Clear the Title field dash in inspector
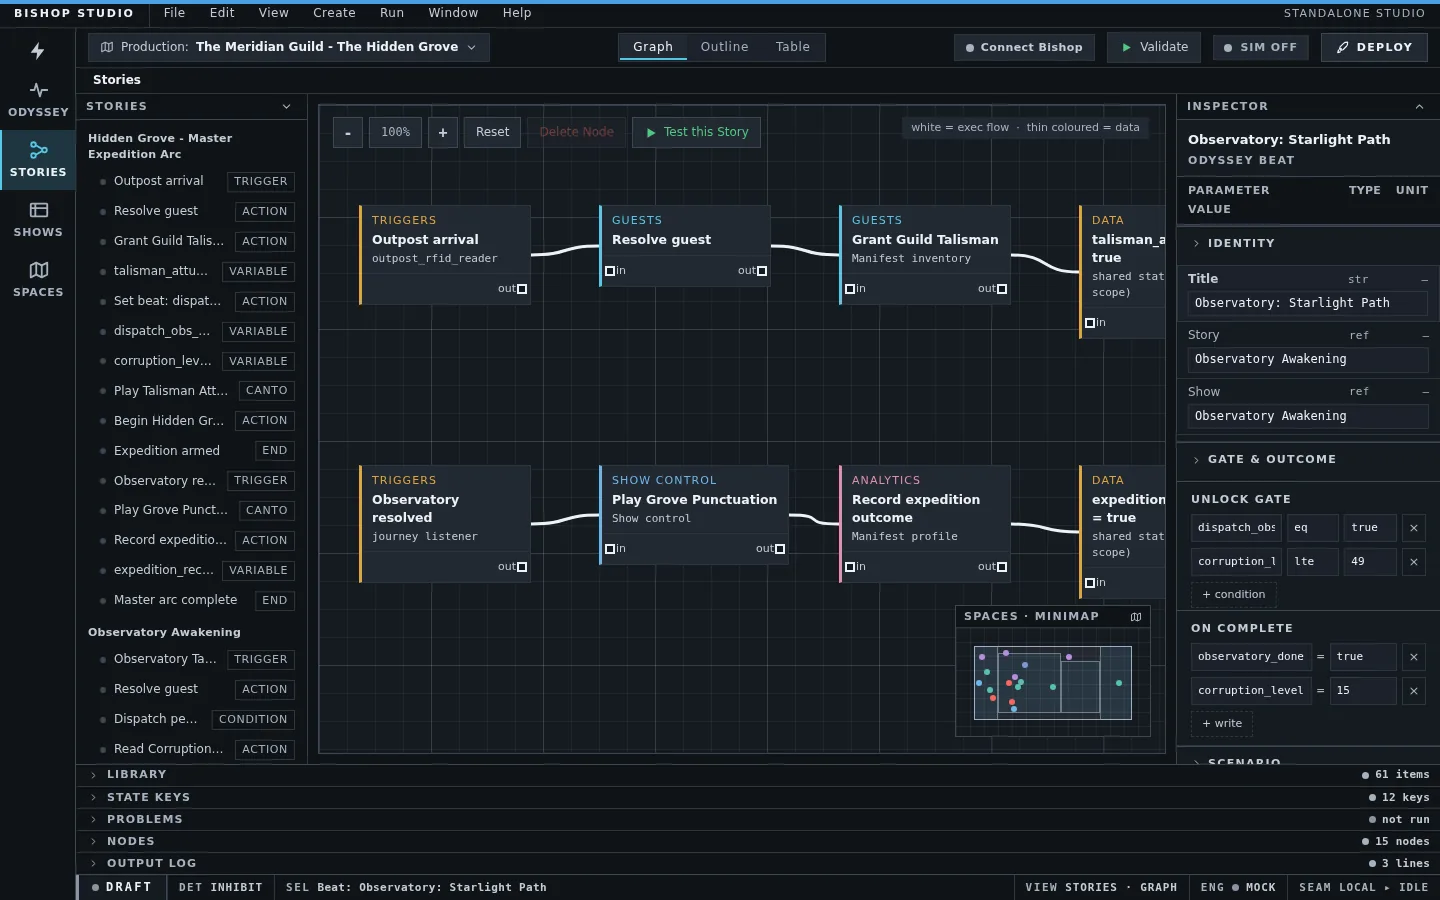Image resolution: width=1440 pixels, height=900 pixels. coord(1424,280)
